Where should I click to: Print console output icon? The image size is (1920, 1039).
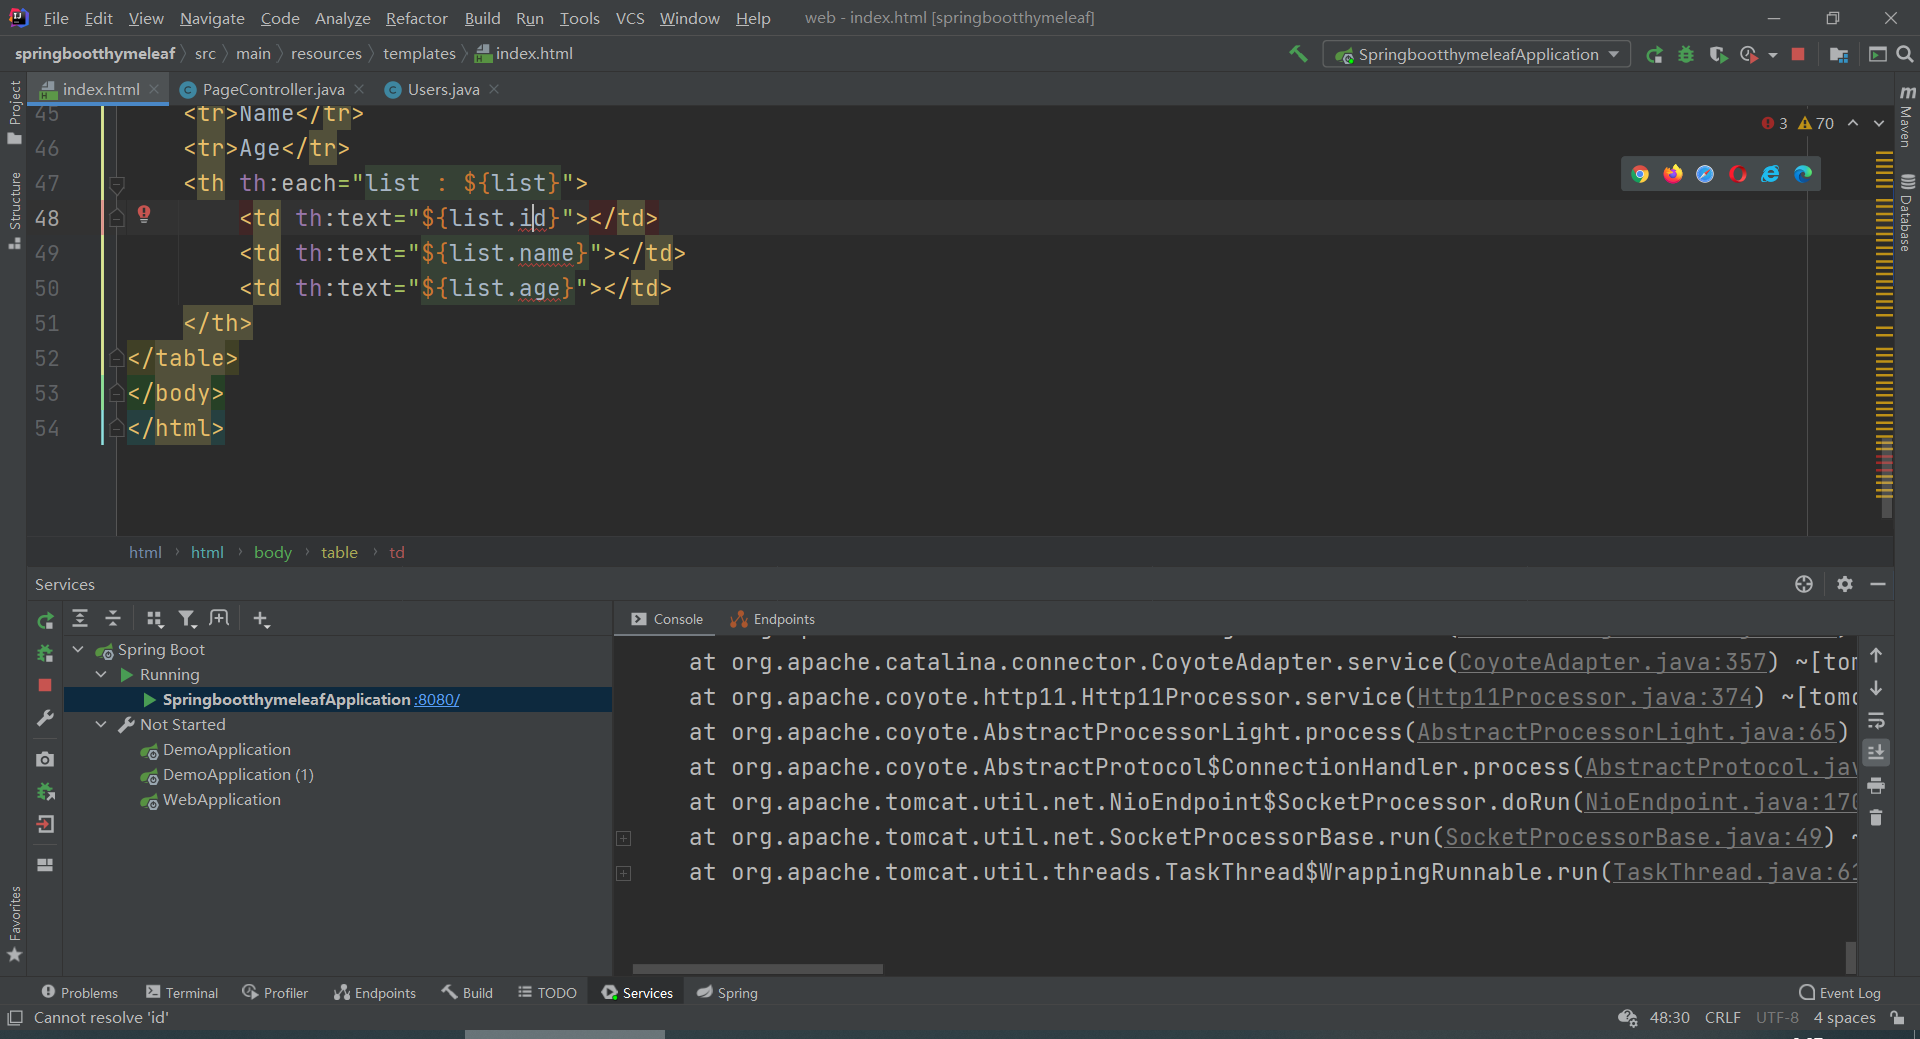pos(1876,785)
